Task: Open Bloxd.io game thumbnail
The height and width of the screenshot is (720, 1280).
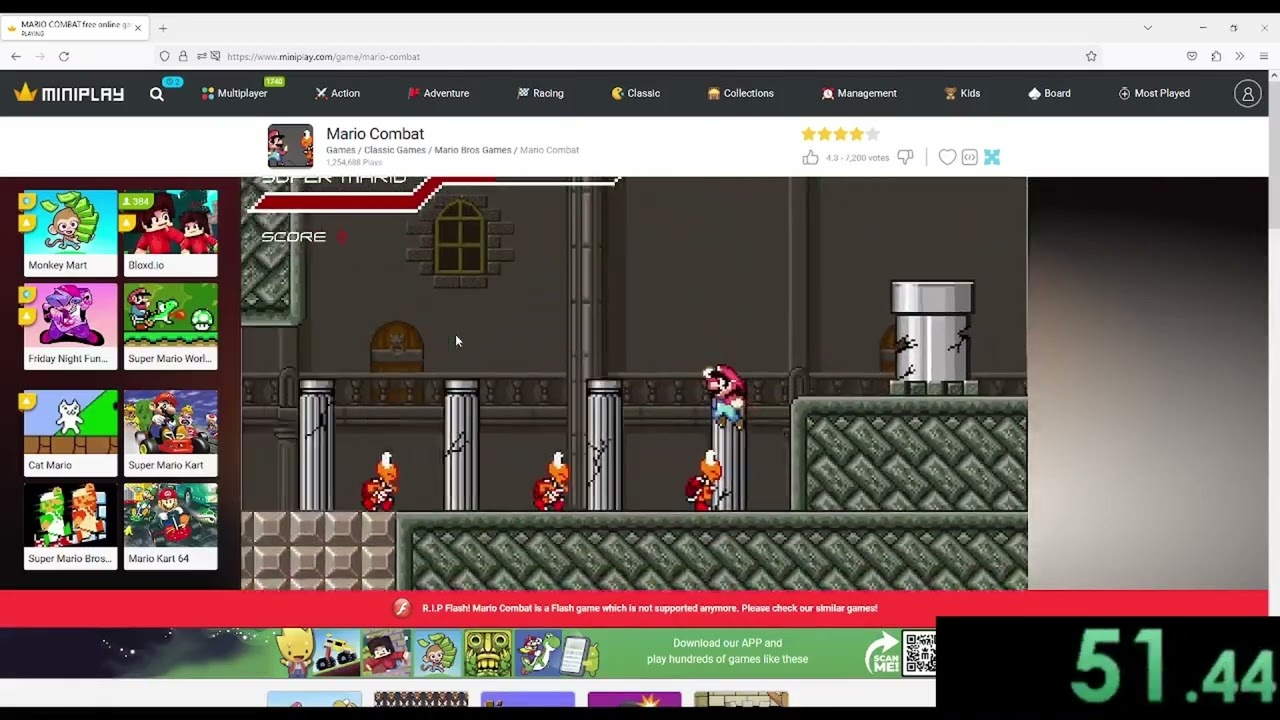Action: 170,233
